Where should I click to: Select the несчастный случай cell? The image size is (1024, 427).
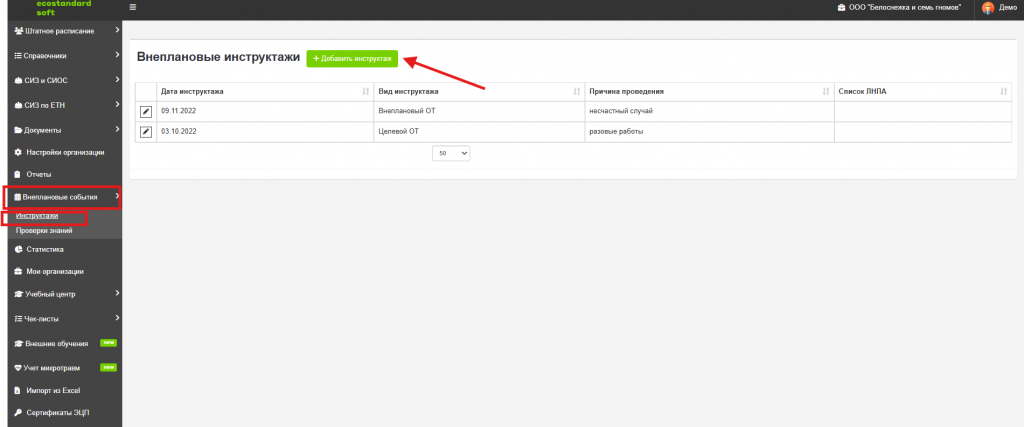pyautogui.click(x=709, y=112)
